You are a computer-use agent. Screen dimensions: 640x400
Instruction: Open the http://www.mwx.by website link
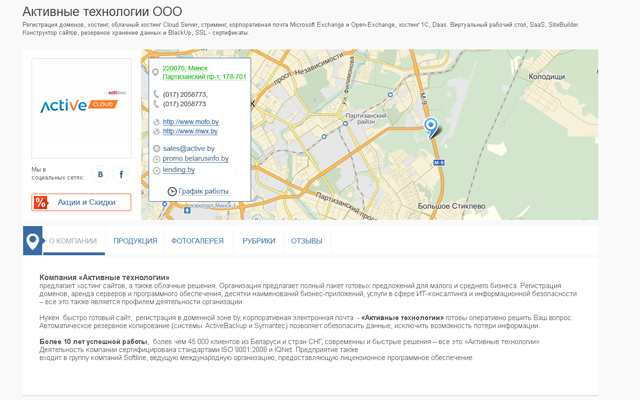point(190,131)
